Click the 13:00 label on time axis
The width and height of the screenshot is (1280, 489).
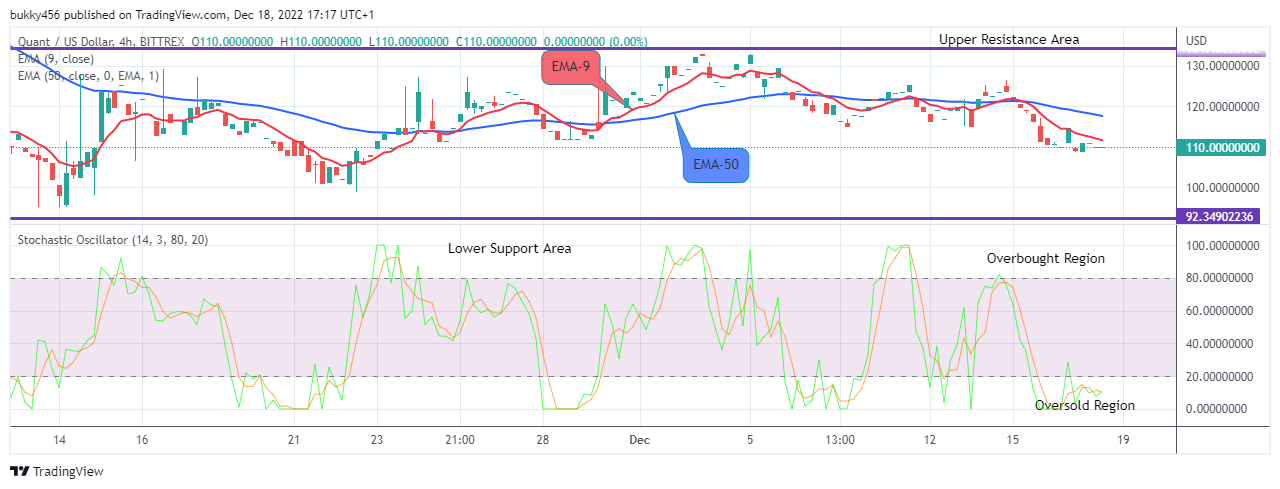pyautogui.click(x=840, y=440)
